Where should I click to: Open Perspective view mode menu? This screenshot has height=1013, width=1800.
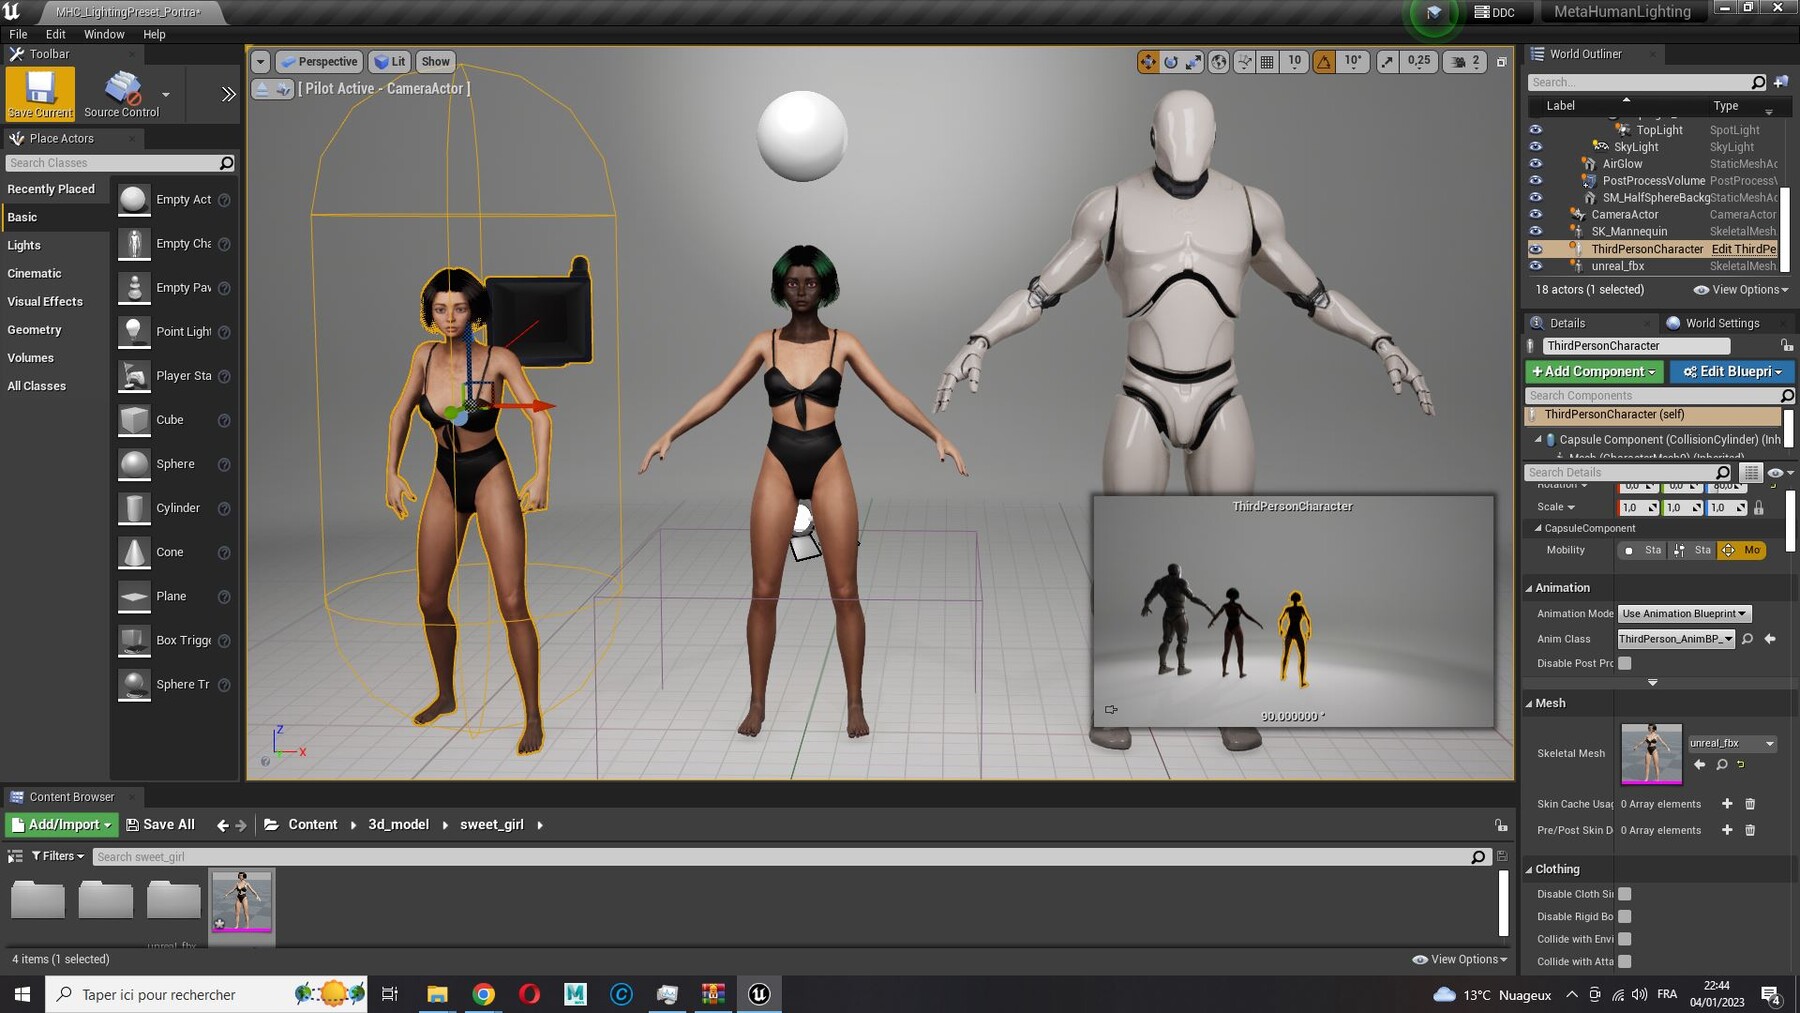pos(317,62)
